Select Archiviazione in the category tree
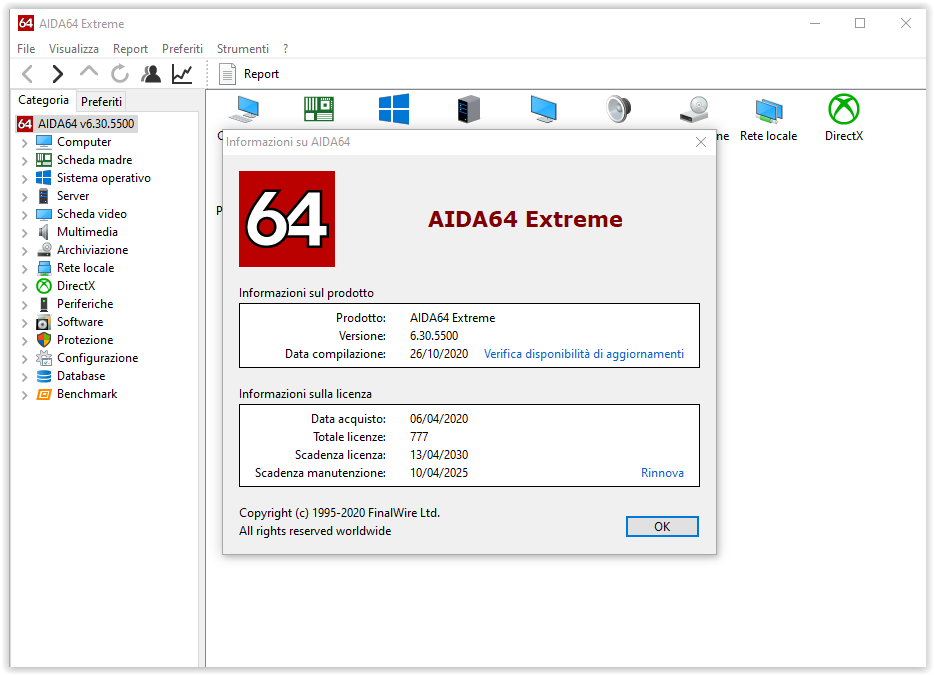The width and height of the screenshot is (934, 675). (x=92, y=250)
